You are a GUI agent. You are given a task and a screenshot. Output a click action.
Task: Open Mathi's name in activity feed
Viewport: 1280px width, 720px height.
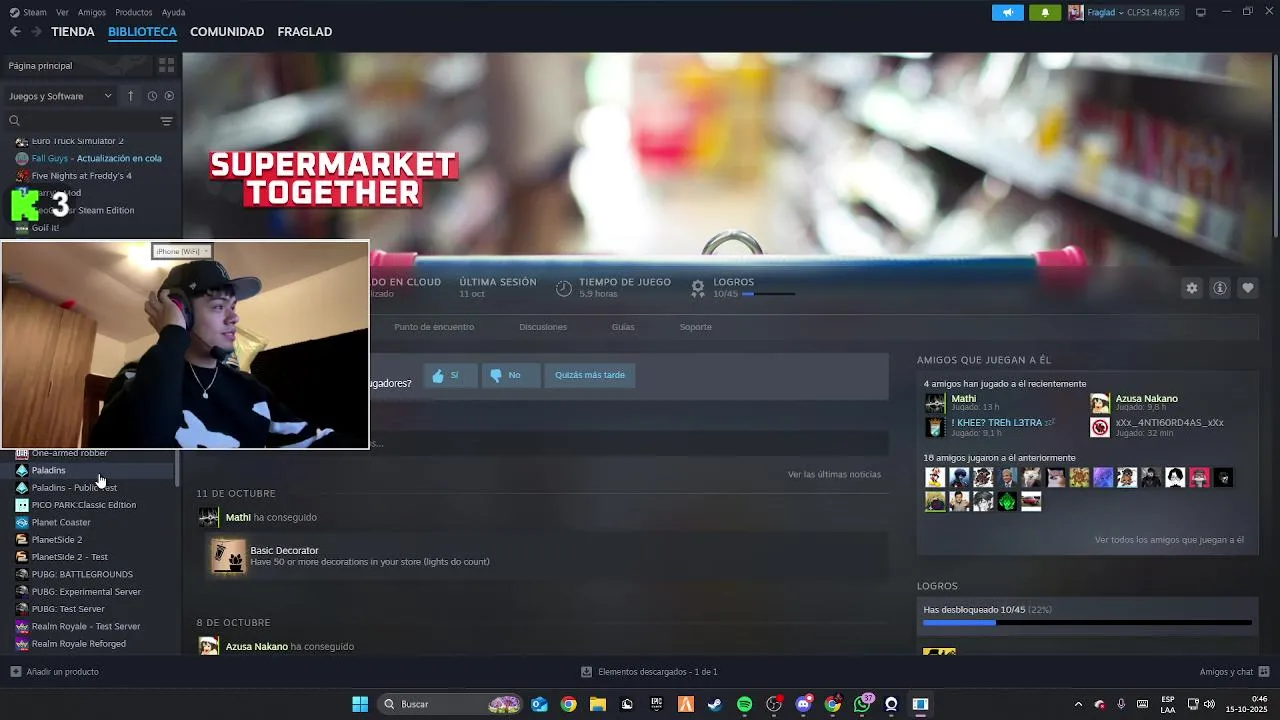[238, 517]
